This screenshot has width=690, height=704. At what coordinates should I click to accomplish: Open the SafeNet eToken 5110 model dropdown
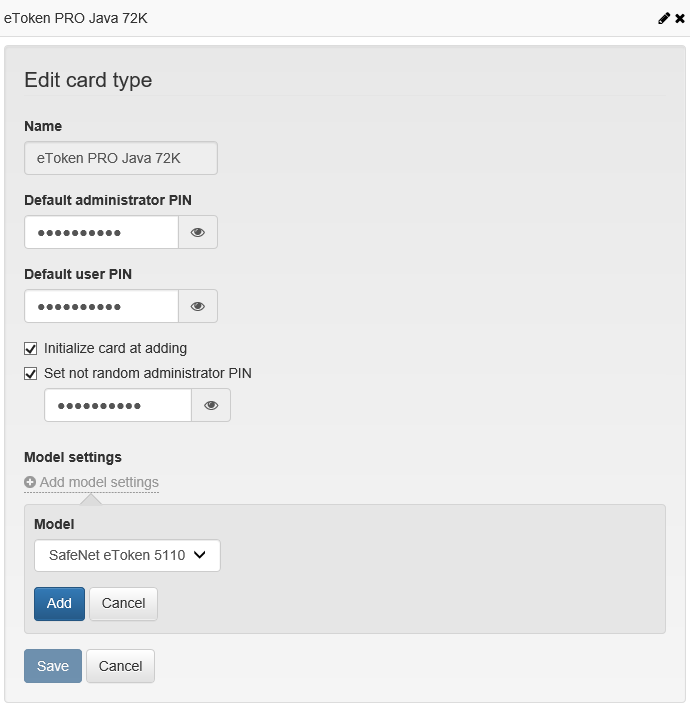127,555
